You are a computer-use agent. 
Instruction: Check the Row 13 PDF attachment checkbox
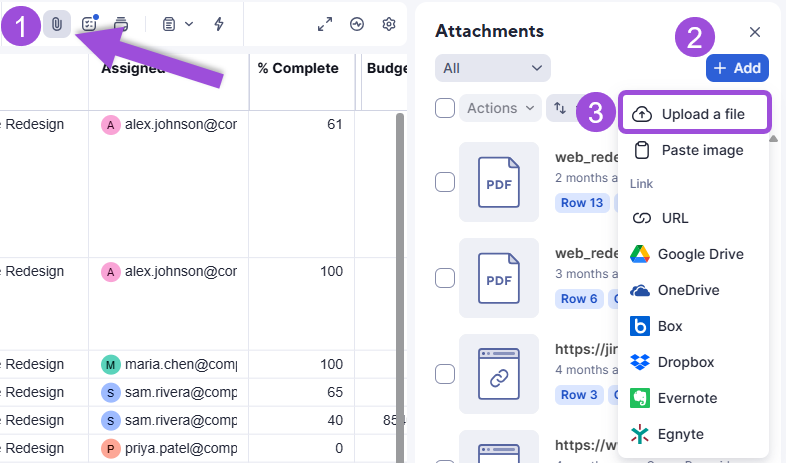pos(445,182)
